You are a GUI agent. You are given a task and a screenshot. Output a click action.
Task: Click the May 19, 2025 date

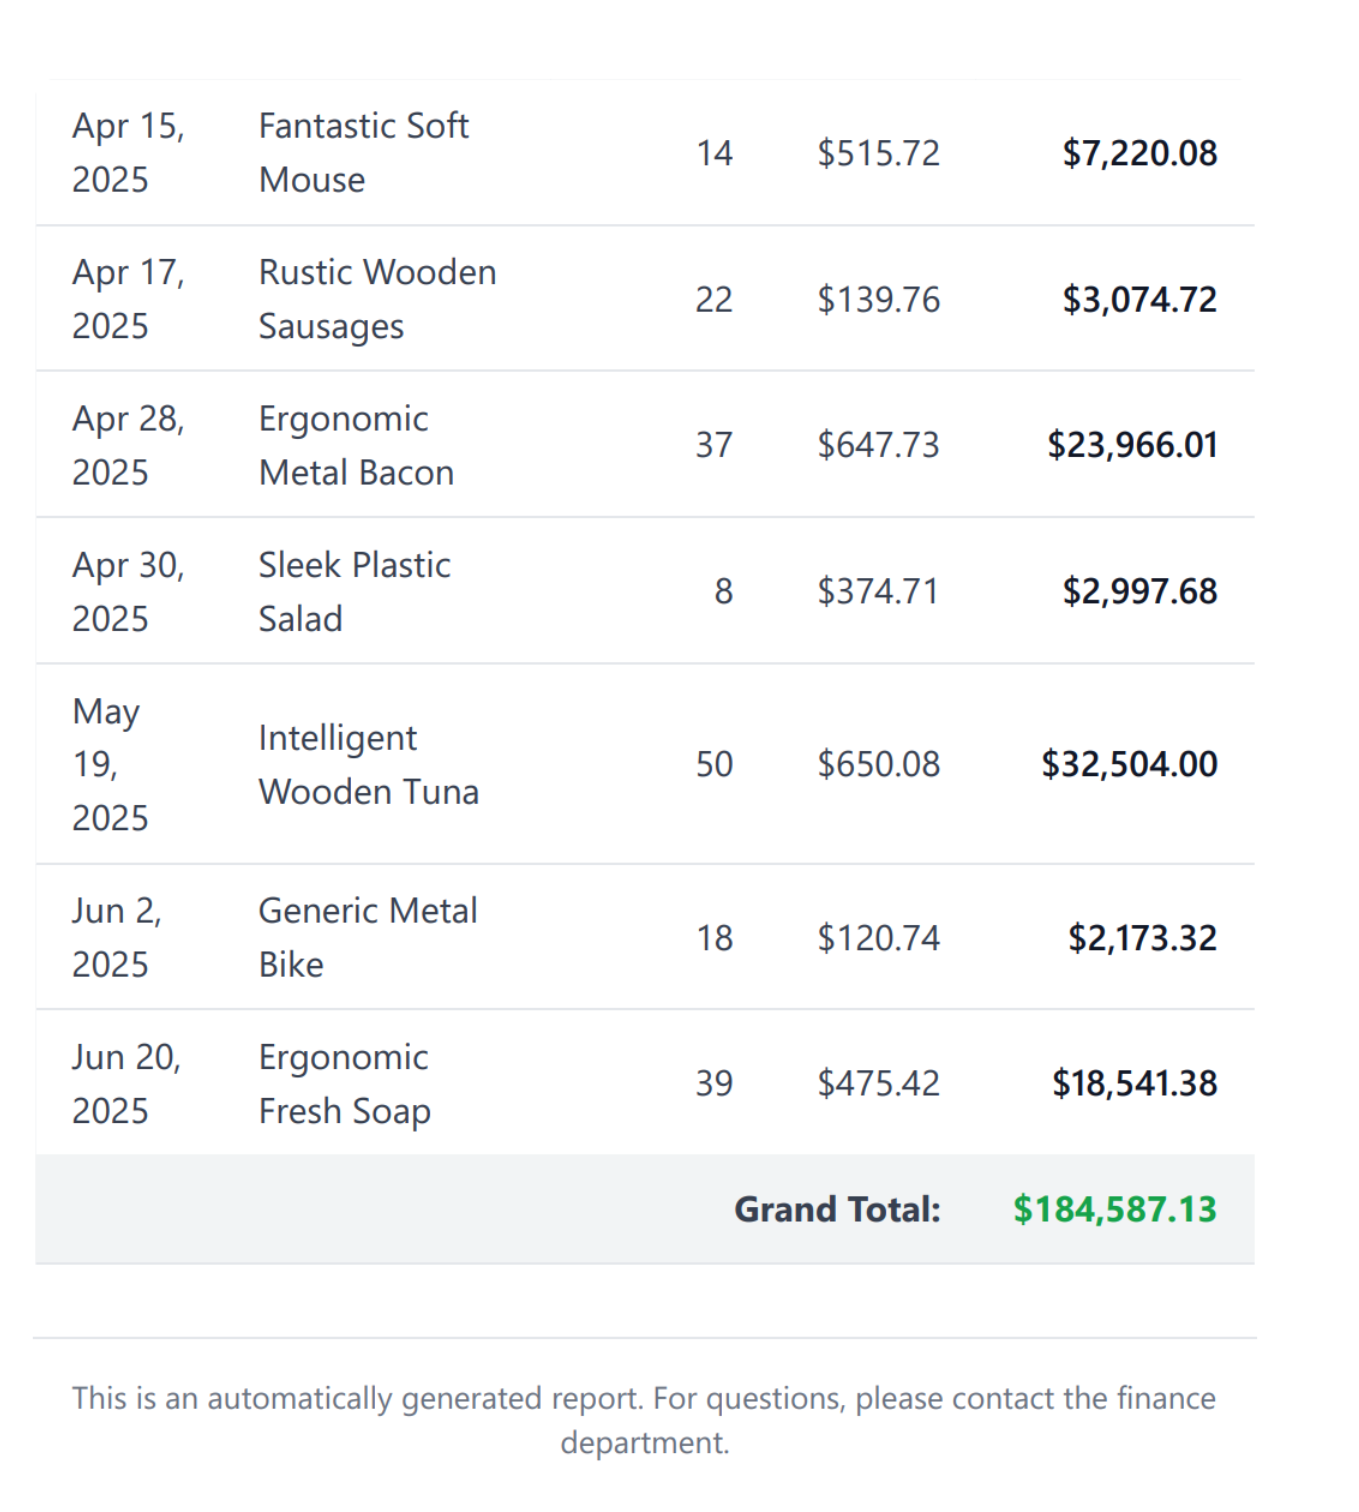pyautogui.click(x=110, y=764)
